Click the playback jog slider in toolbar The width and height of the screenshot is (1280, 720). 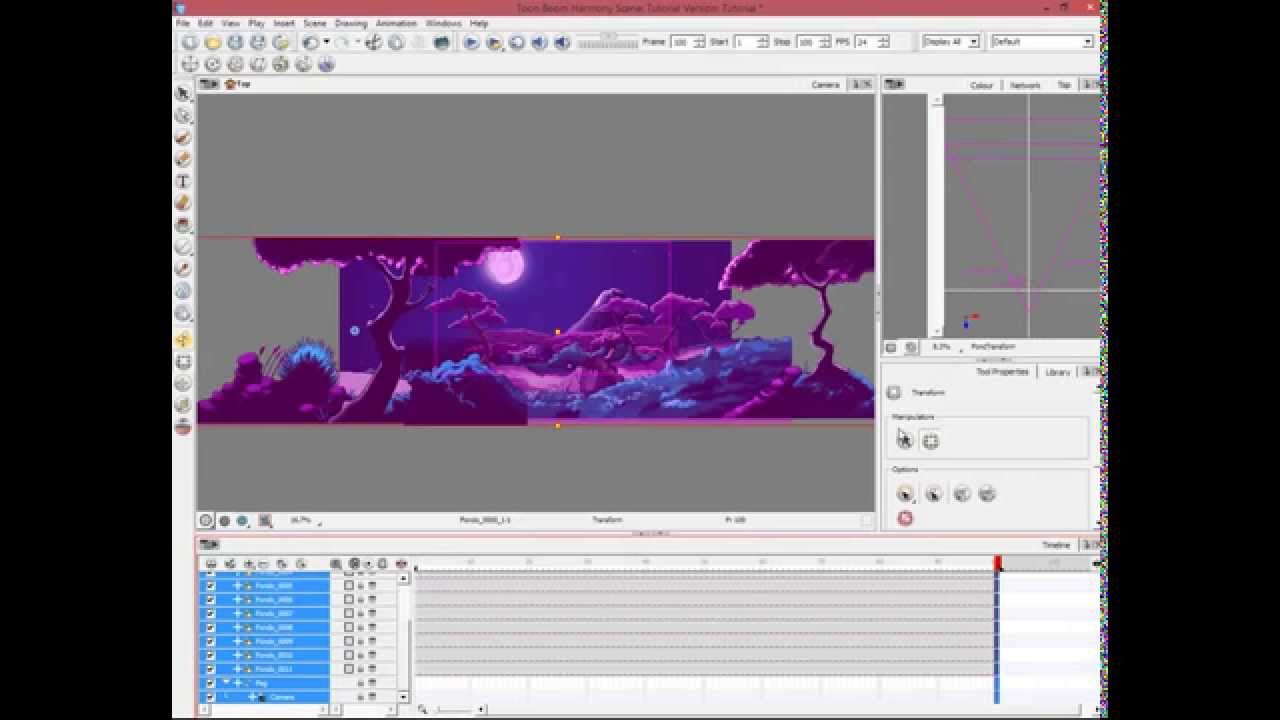click(607, 43)
